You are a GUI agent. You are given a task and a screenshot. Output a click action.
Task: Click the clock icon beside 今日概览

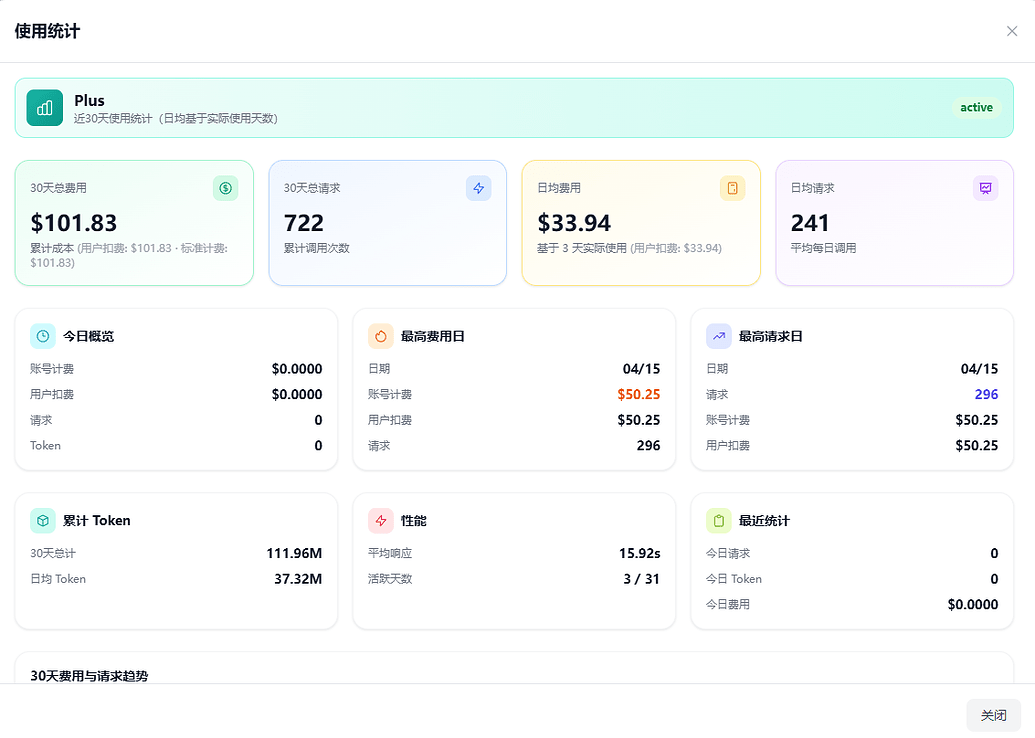click(x=43, y=336)
